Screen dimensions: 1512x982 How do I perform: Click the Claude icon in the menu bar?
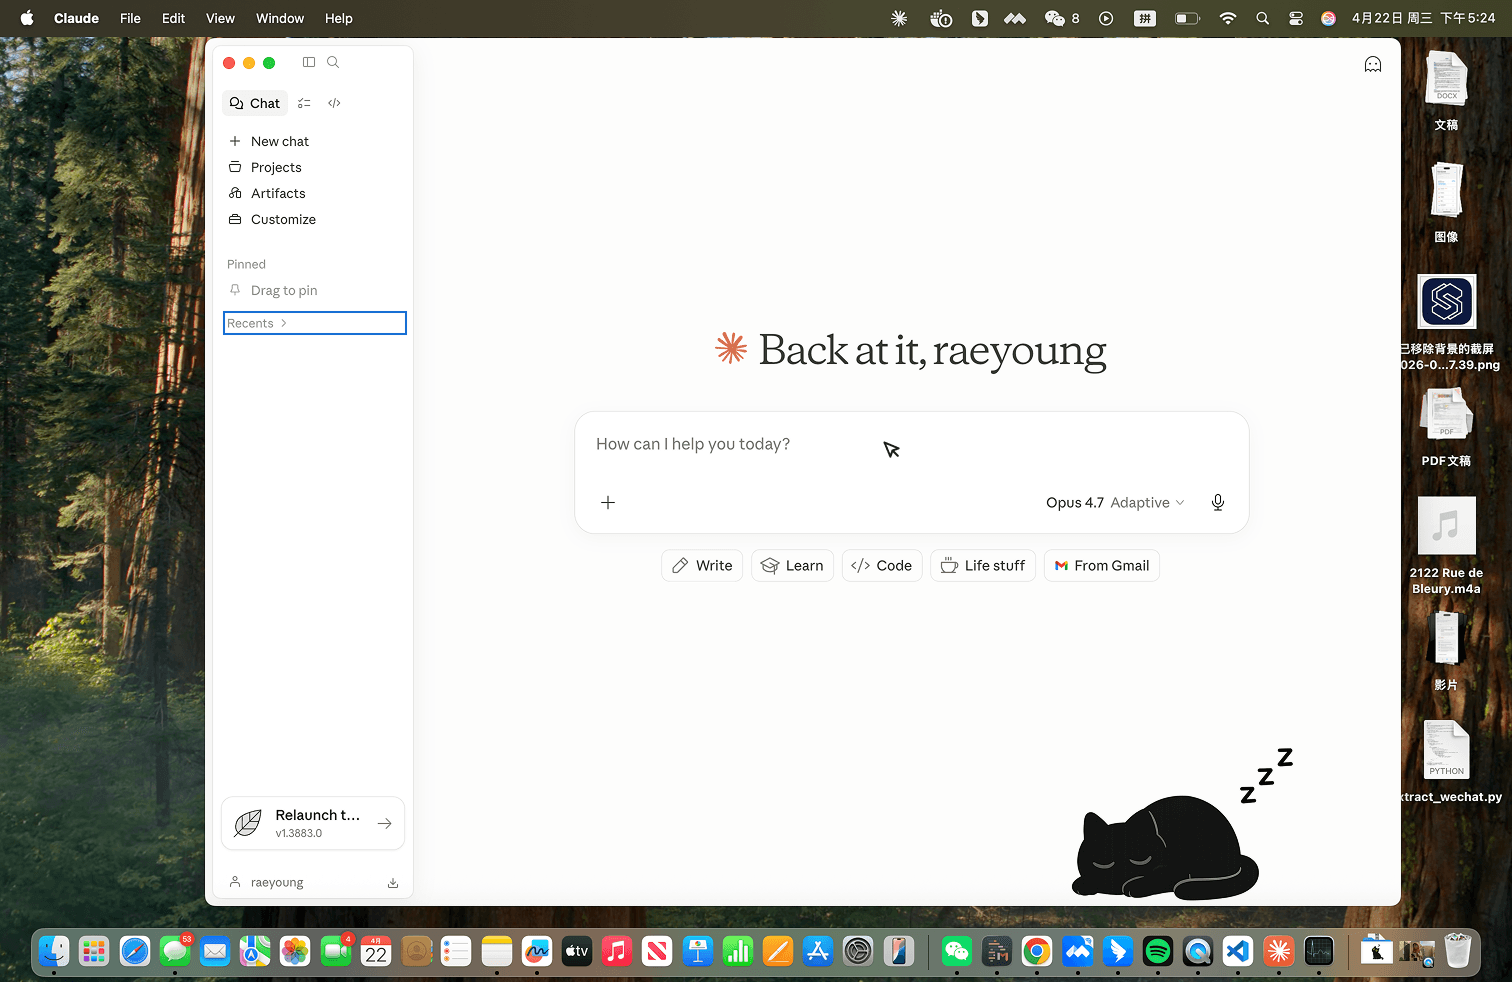pyautogui.click(x=899, y=18)
